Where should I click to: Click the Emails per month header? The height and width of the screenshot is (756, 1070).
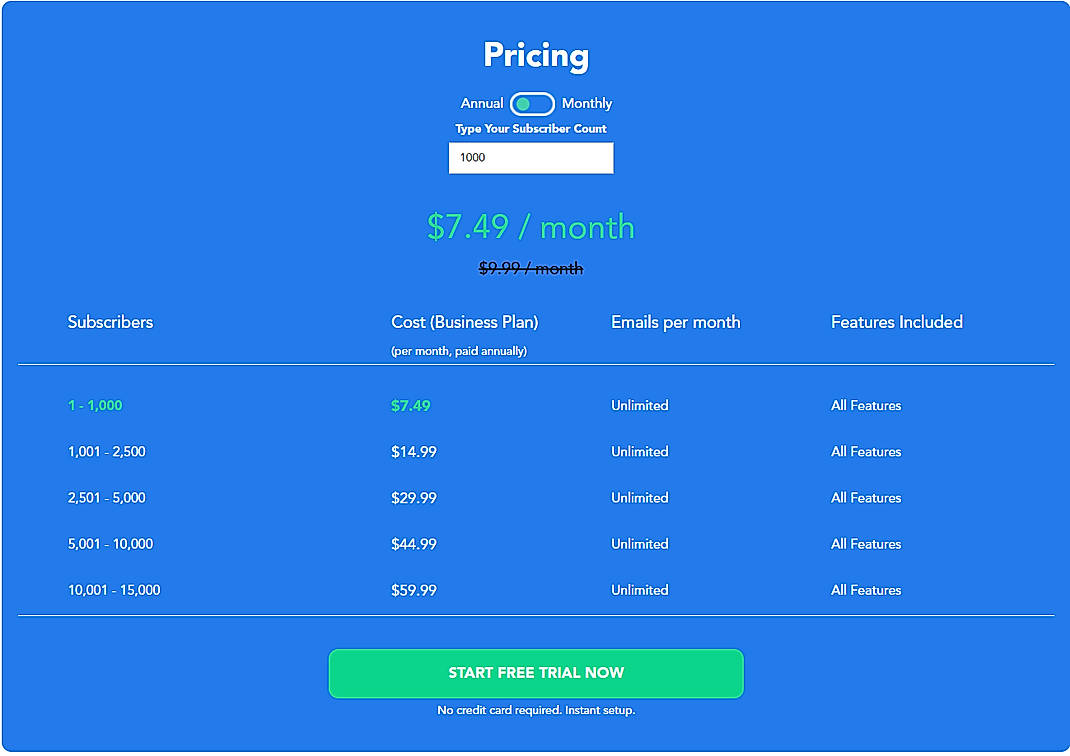point(675,322)
